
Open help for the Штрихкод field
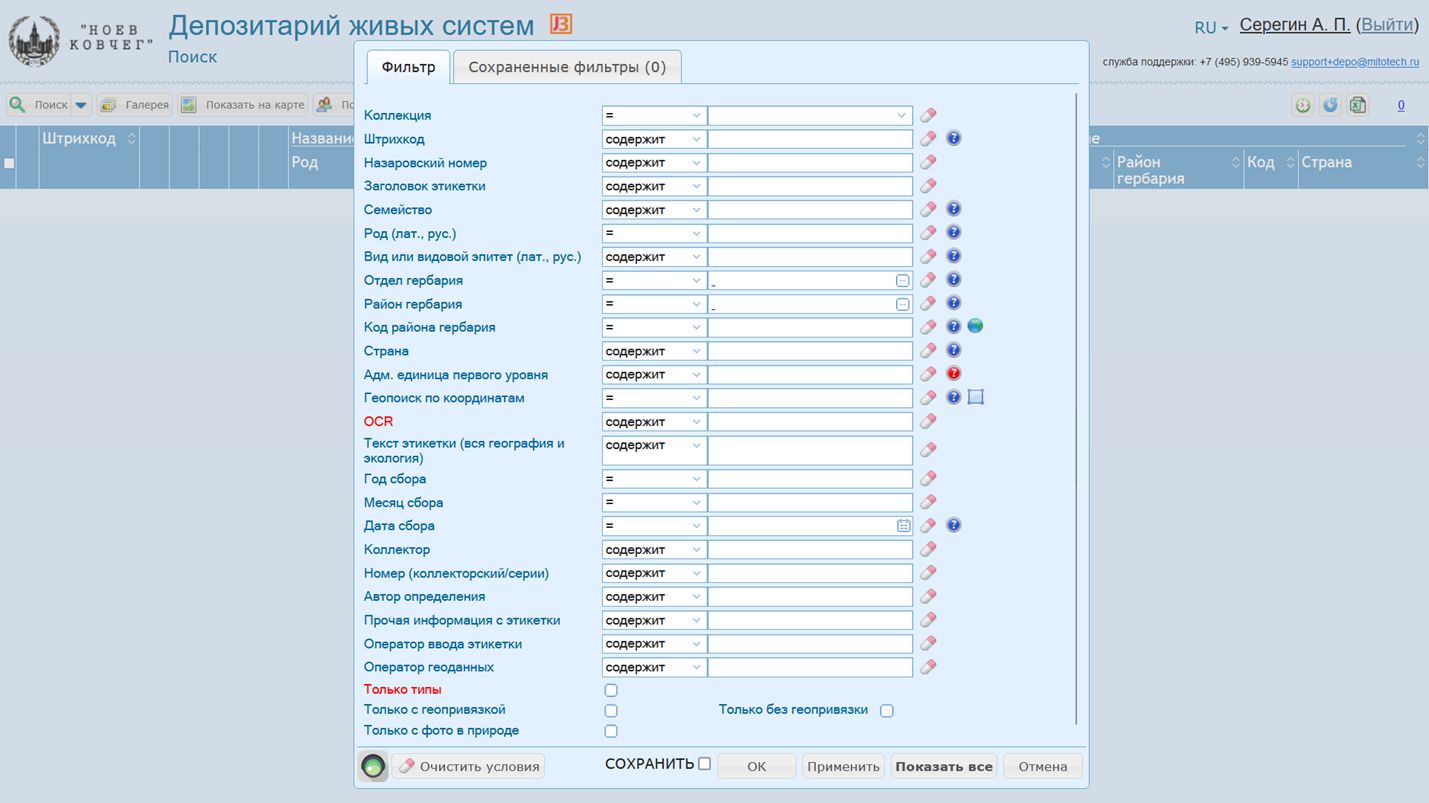pos(954,138)
